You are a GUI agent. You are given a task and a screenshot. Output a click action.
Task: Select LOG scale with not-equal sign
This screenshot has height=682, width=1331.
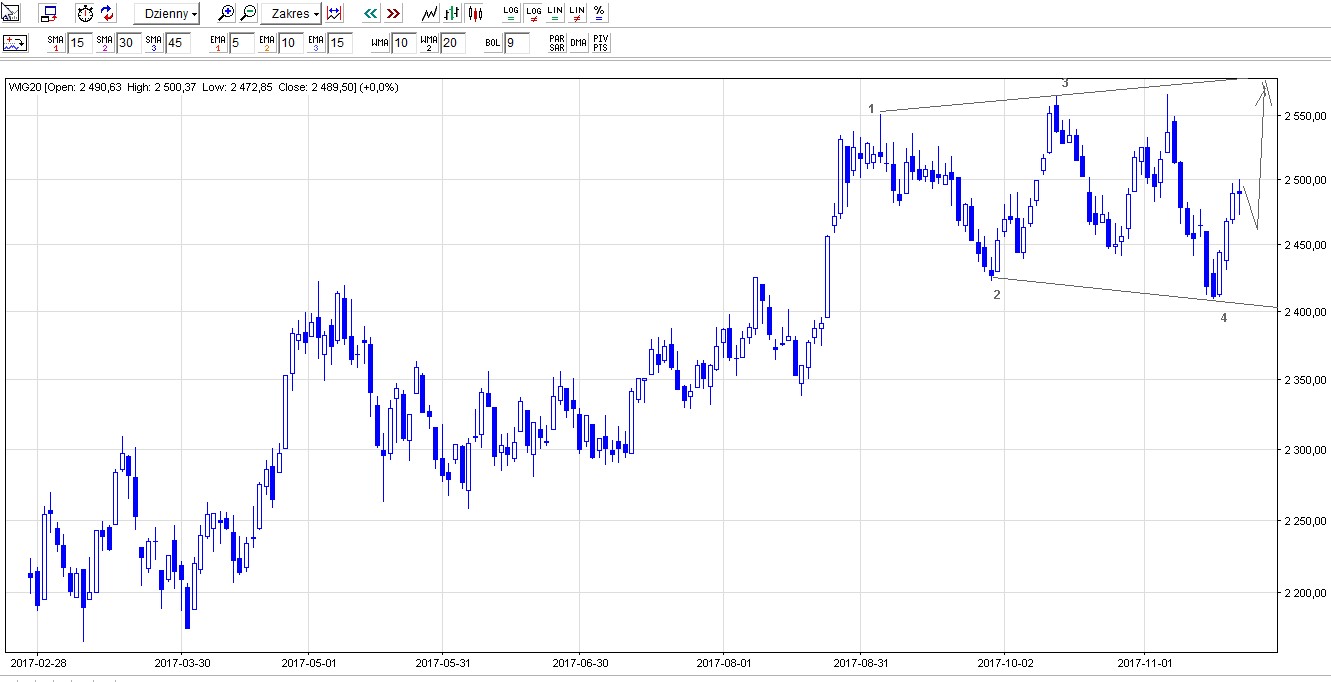point(533,14)
